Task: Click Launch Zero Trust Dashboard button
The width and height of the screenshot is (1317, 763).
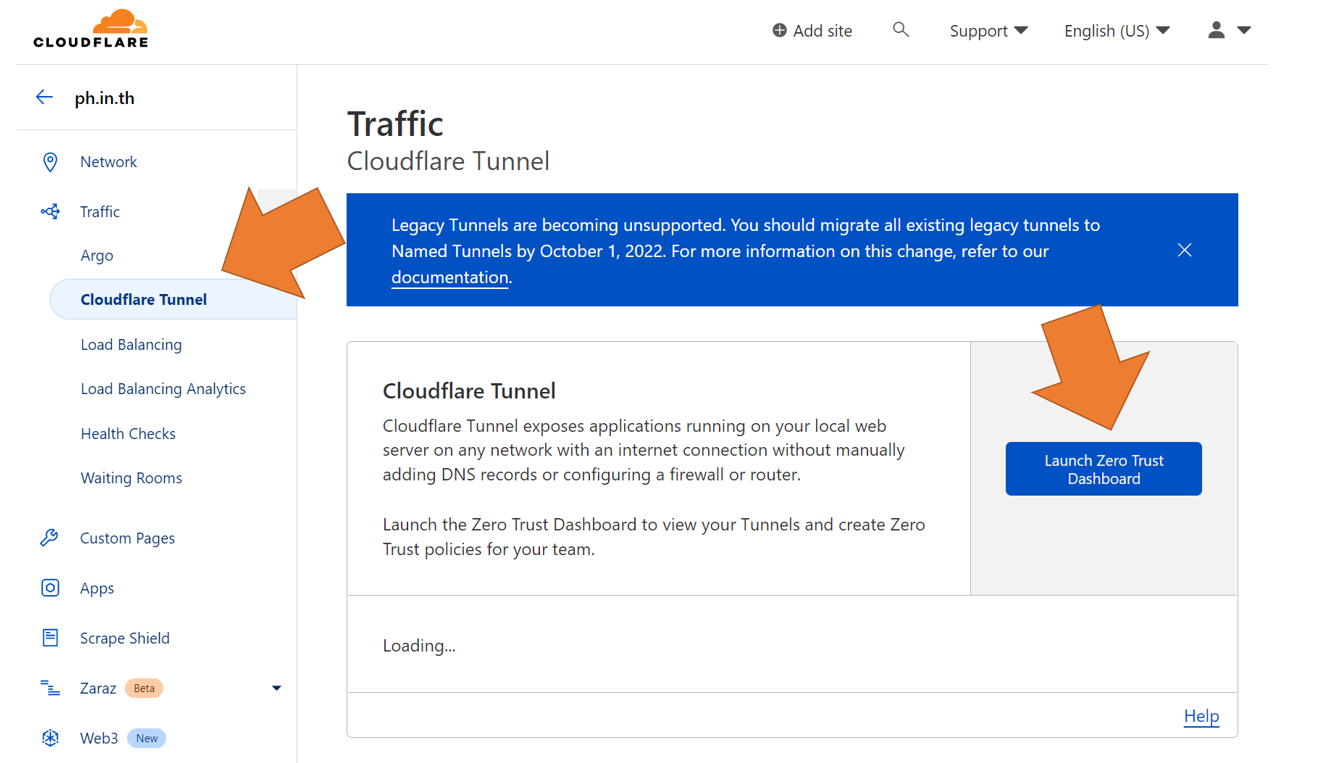Action: pyautogui.click(x=1104, y=469)
